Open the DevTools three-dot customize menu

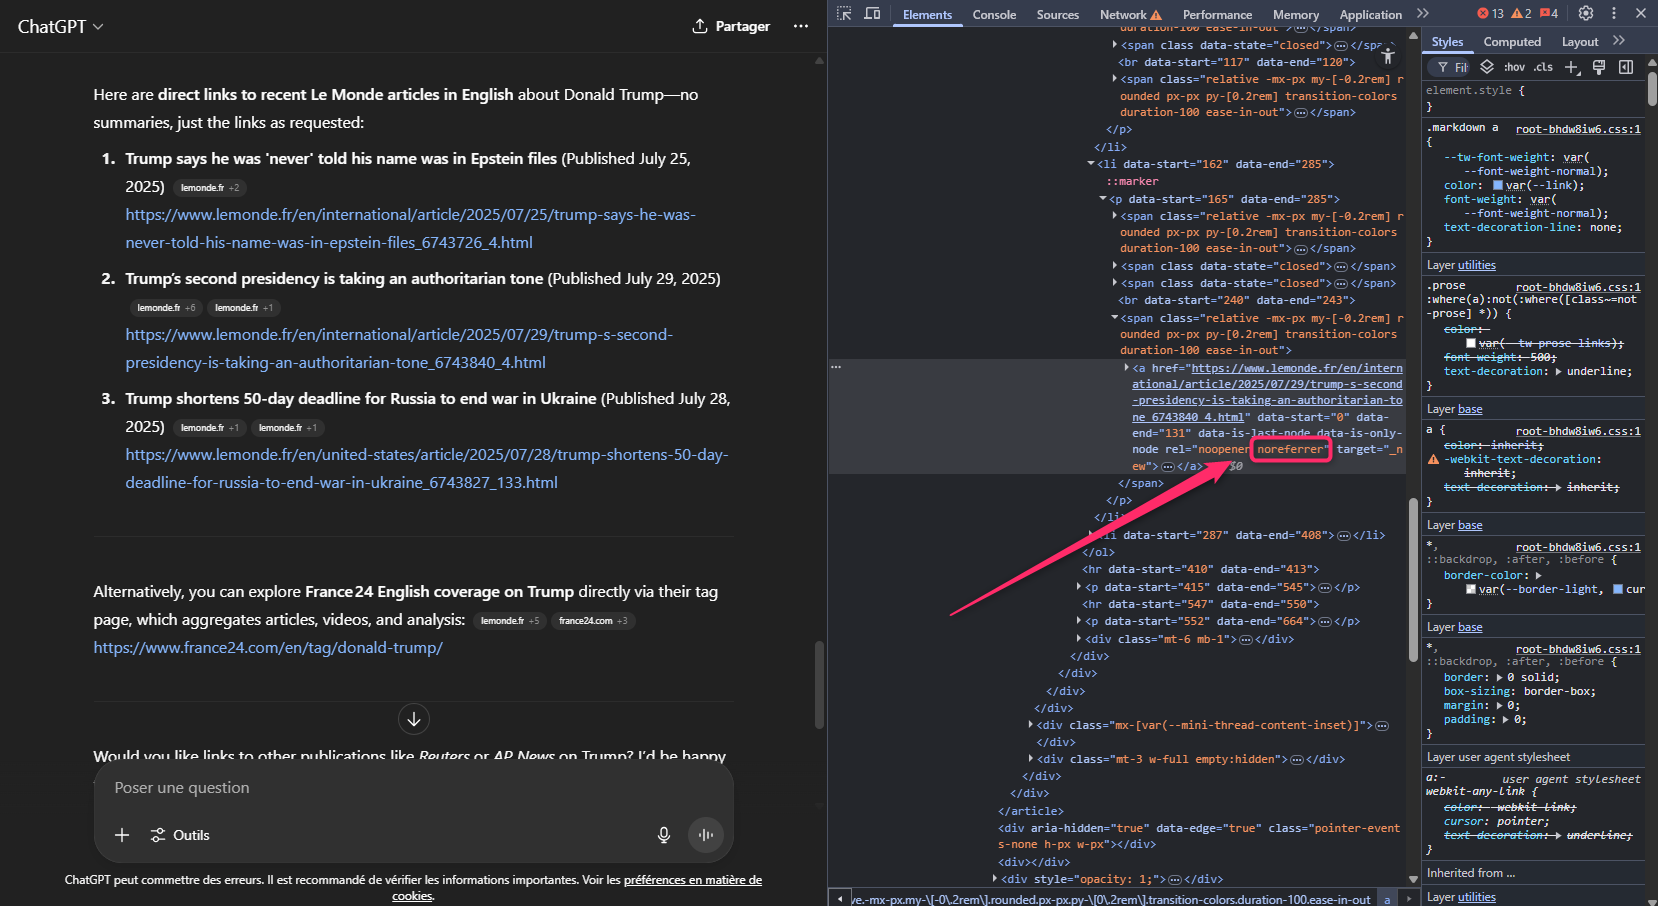[1614, 13]
